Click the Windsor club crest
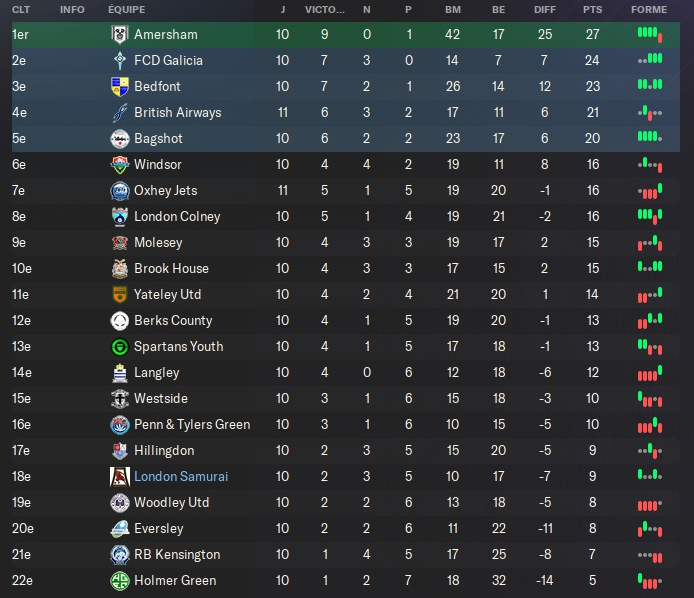Viewport: 694px width, 598px height. tap(118, 164)
